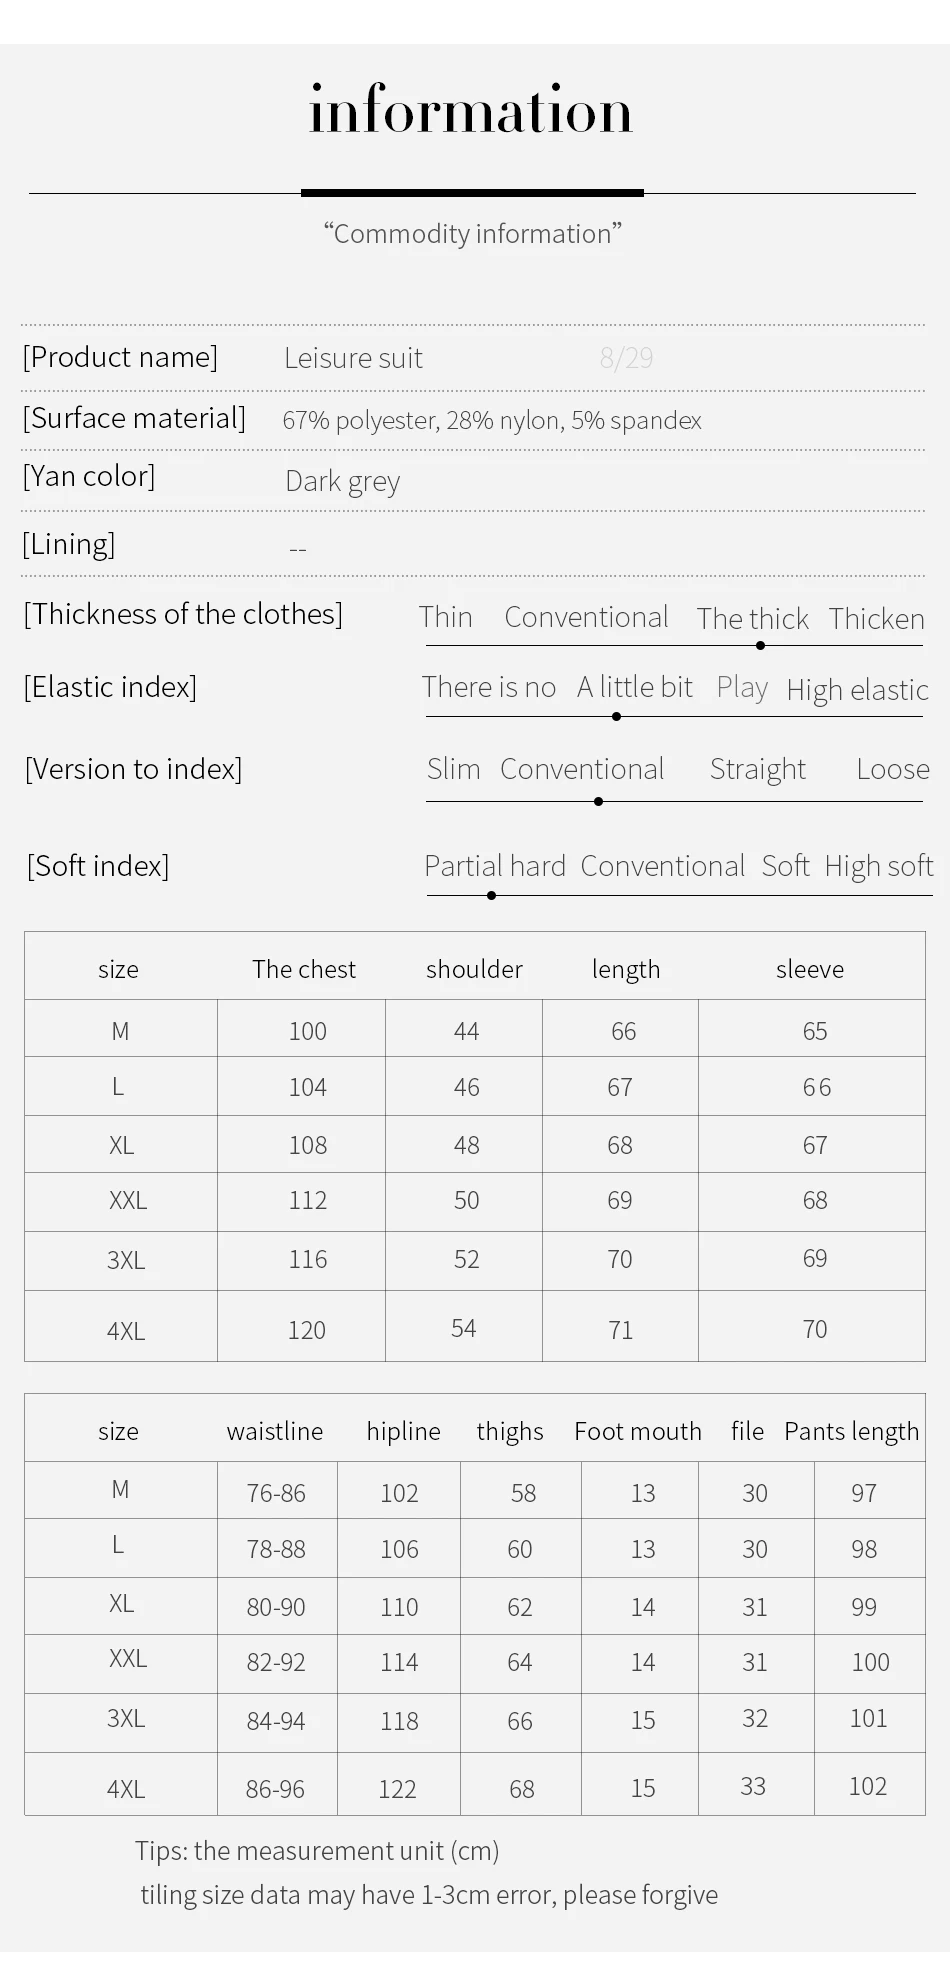Select the 'Thicken' thickness option
This screenshot has height=1971, width=950.
[x=876, y=619]
